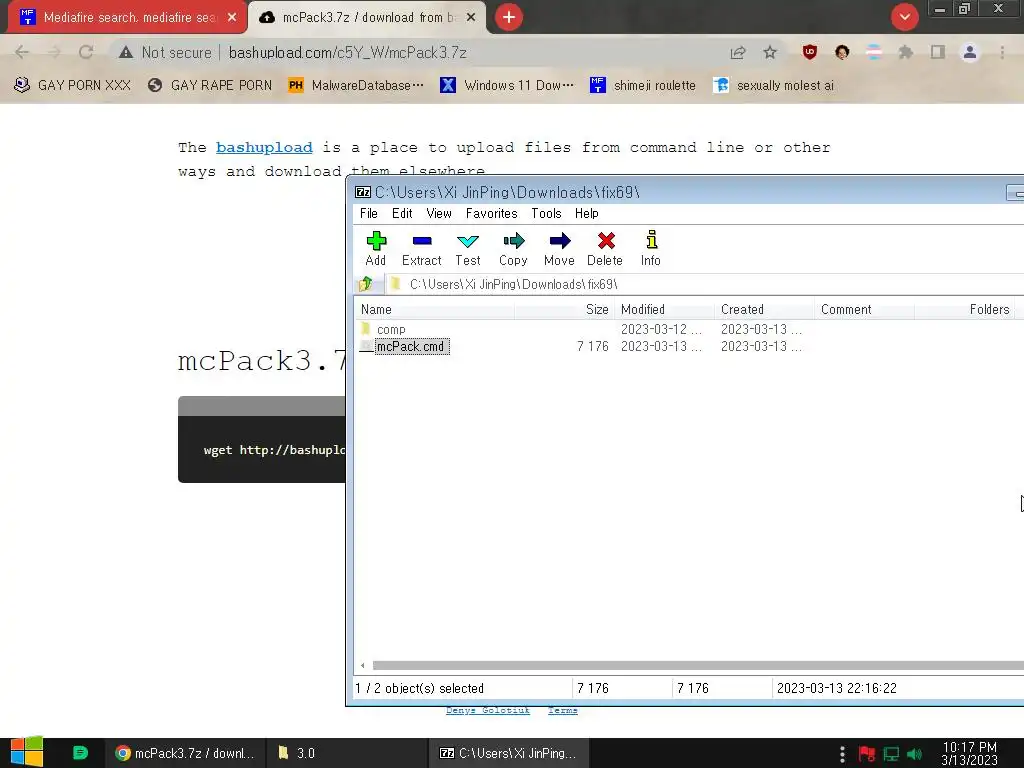Click the red flag tray icon
The height and width of the screenshot is (768, 1024).
coord(867,754)
